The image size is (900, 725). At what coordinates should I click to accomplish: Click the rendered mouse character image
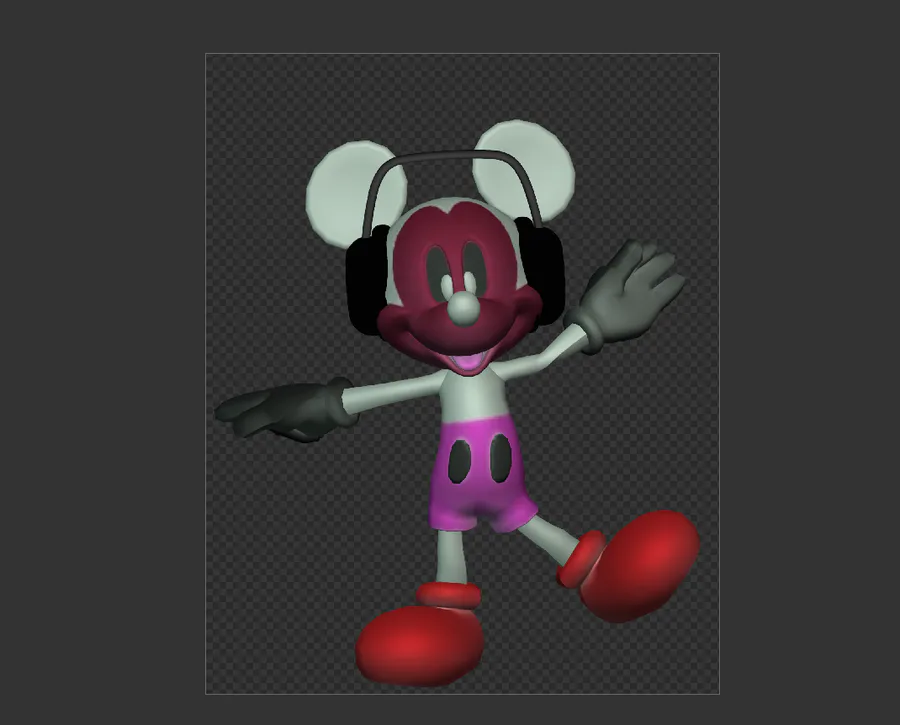point(462,374)
